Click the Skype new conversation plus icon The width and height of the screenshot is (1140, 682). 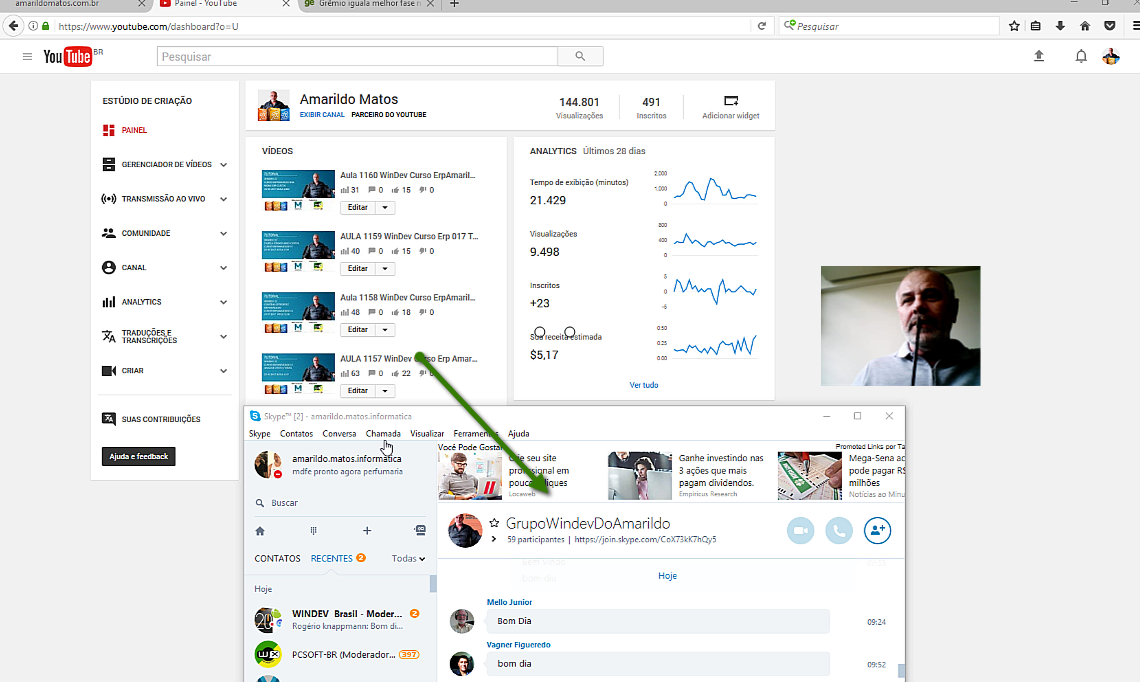pyautogui.click(x=367, y=531)
